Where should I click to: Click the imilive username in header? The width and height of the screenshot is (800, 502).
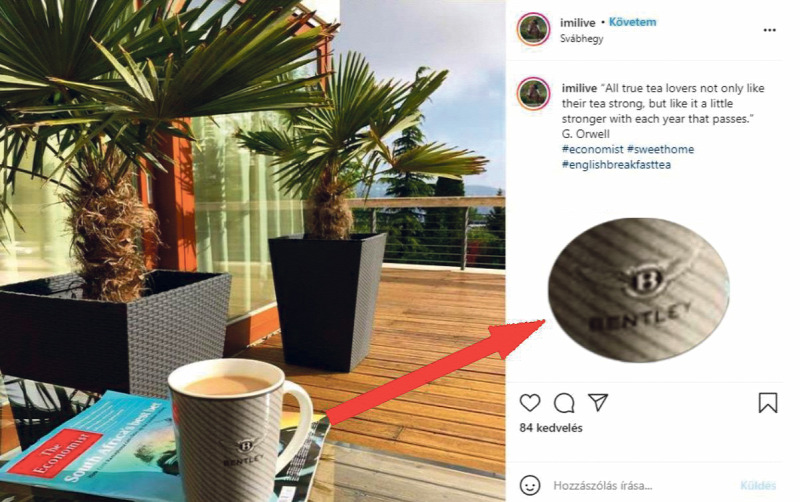pos(578,22)
